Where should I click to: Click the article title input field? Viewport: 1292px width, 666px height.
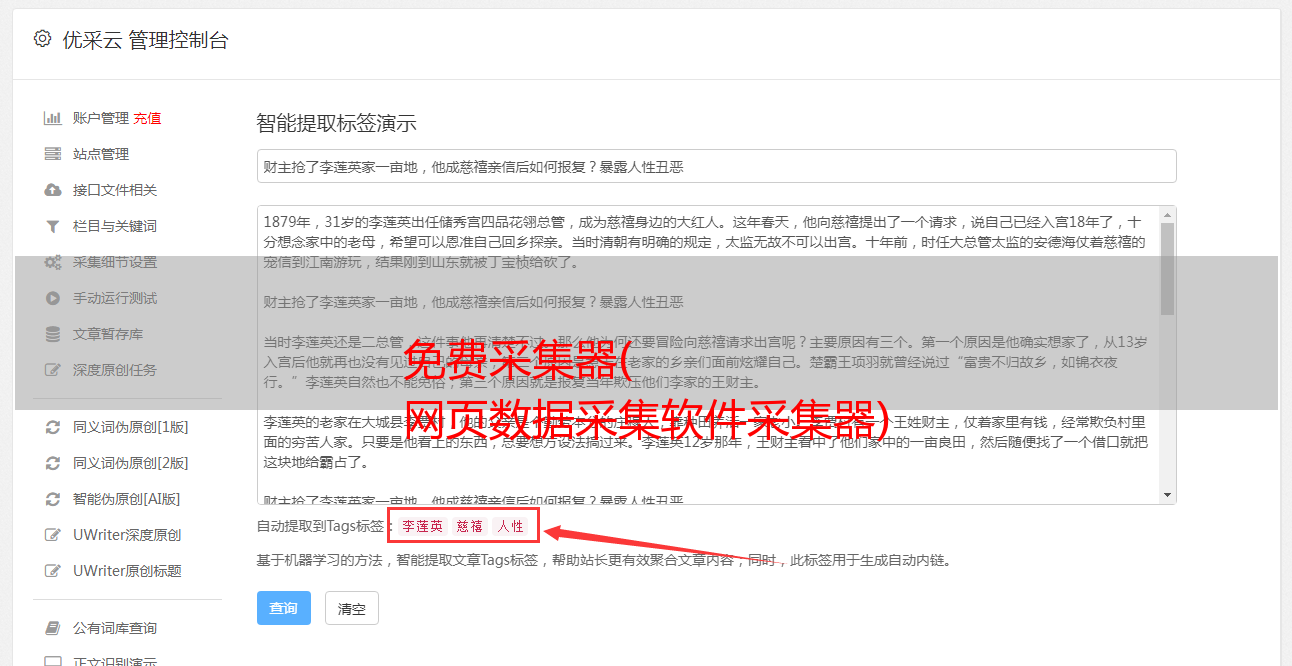click(x=716, y=166)
